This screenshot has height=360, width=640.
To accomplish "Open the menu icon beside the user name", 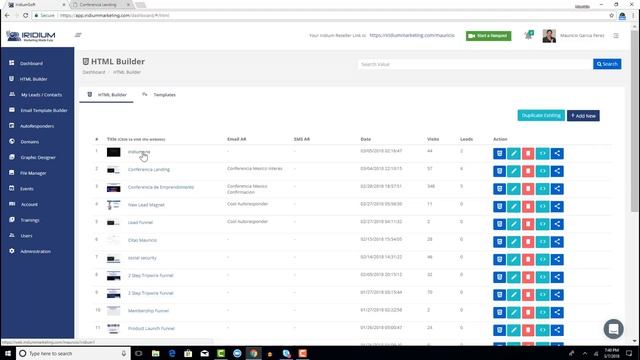I will (616, 36).
